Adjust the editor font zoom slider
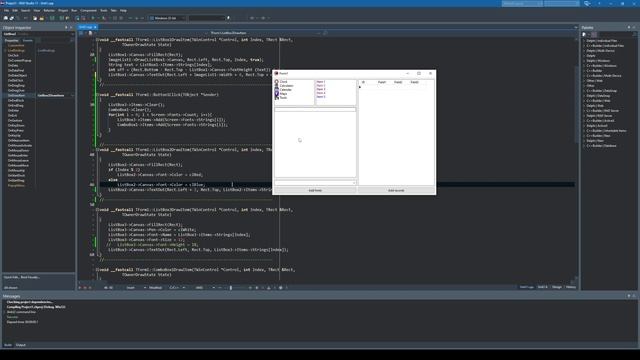 [x=231, y=288]
